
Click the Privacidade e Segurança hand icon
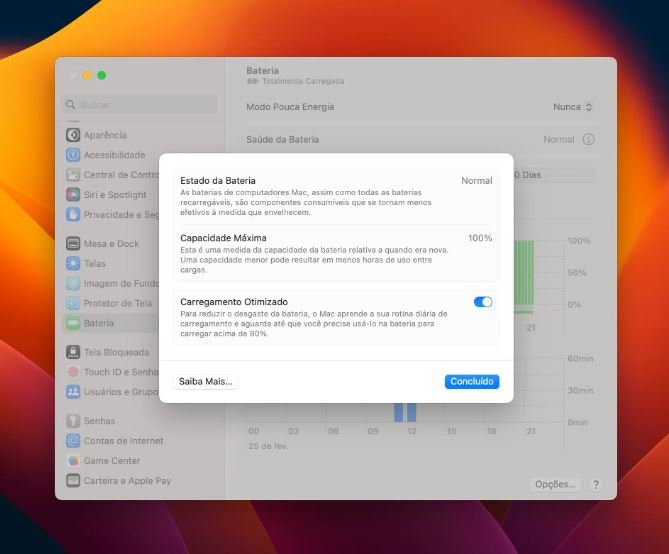tap(73, 214)
